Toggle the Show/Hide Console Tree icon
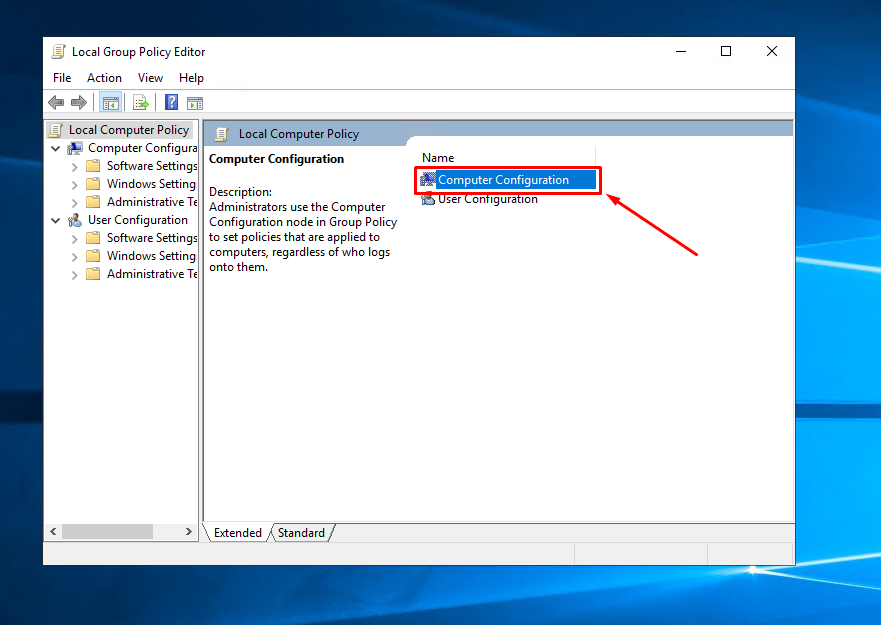The image size is (881, 625). tap(111, 103)
